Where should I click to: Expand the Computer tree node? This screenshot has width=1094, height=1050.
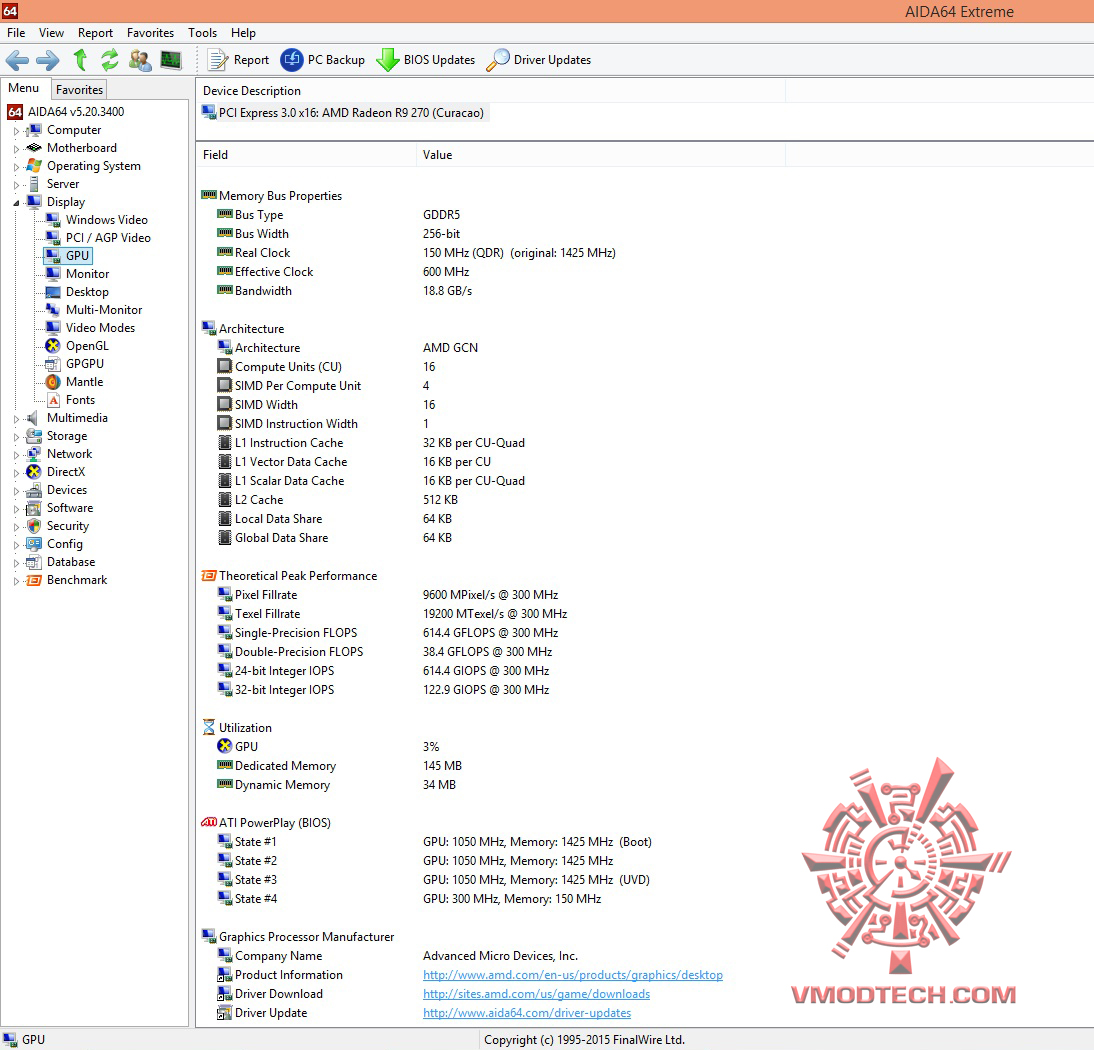(16, 130)
